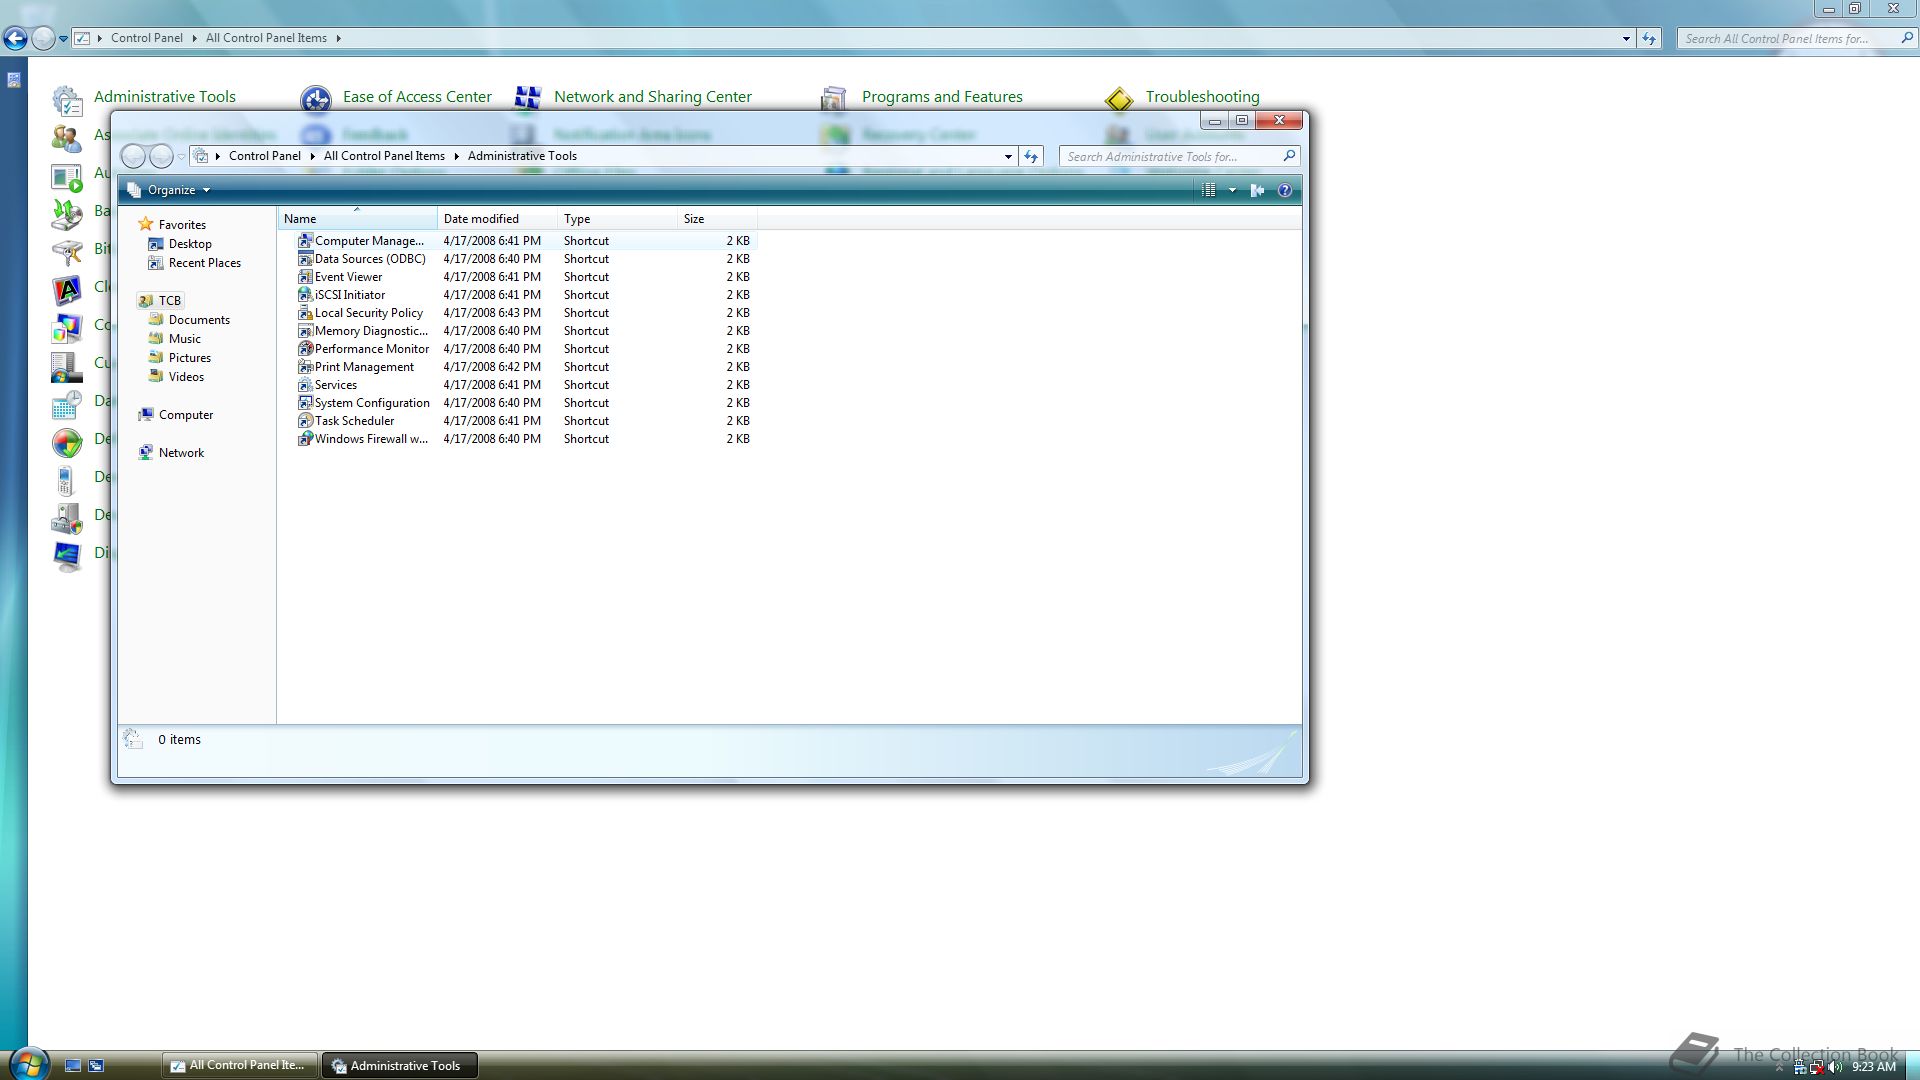Click the Administrative Tools taskbar button

399,1066
